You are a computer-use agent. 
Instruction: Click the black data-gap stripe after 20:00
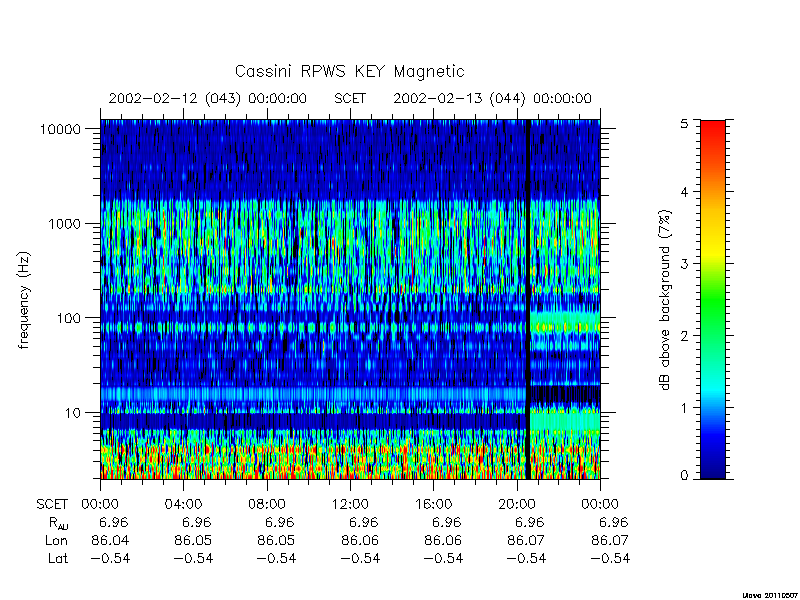pyautogui.click(x=528, y=299)
